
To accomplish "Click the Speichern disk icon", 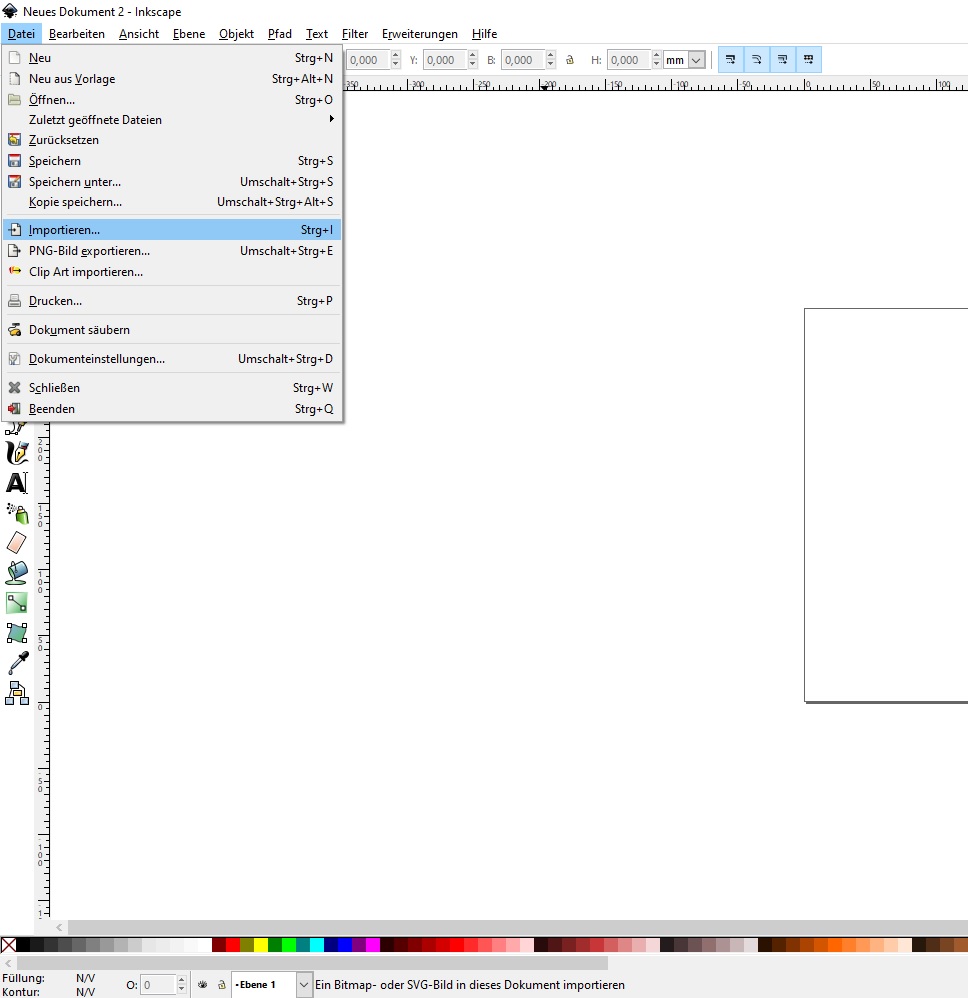I will click(14, 161).
